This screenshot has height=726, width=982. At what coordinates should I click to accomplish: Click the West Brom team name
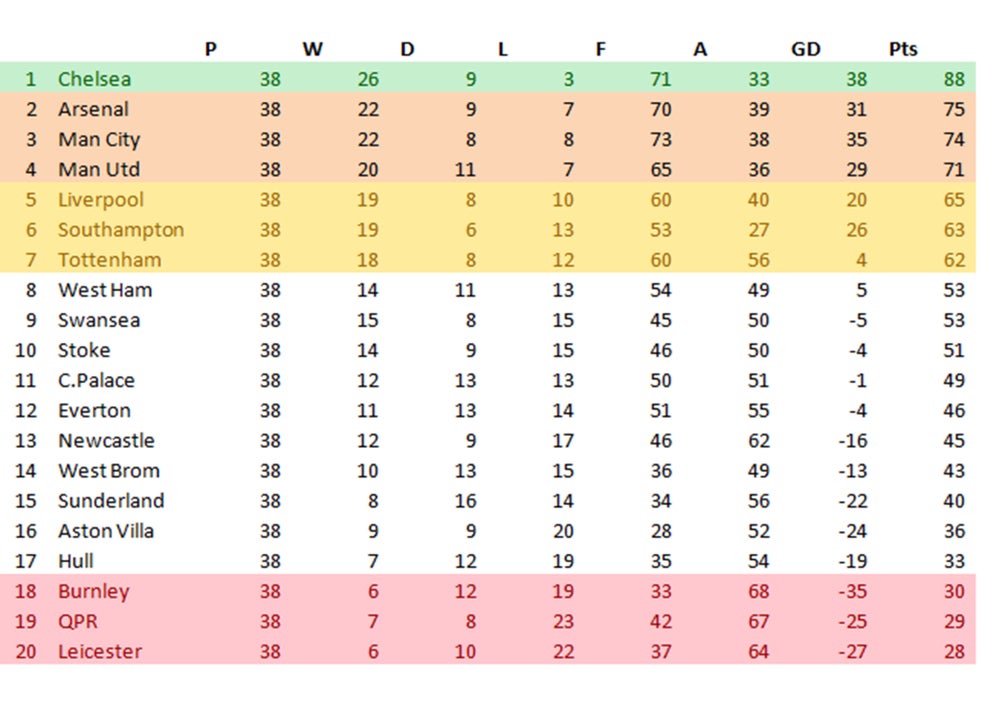click(108, 470)
